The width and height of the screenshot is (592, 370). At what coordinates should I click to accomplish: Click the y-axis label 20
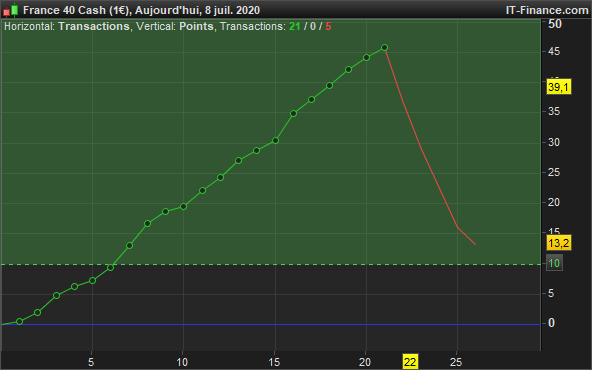553,202
